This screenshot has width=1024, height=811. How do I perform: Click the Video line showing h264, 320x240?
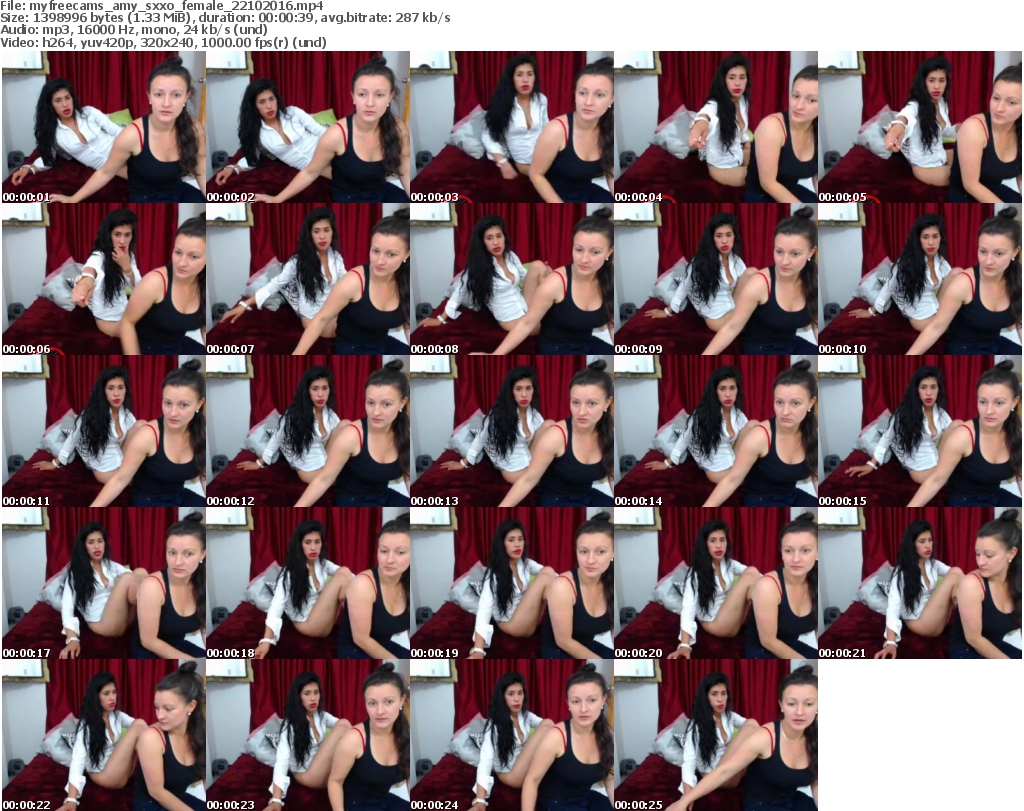point(163,42)
